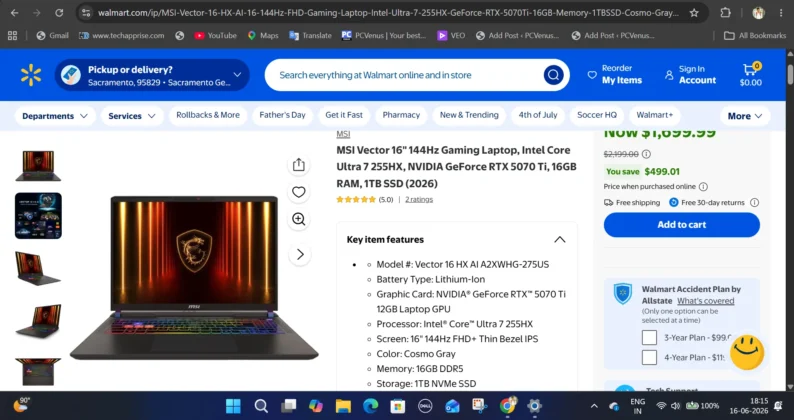Open VEO bookmark
The height and width of the screenshot is (420, 794).
point(451,35)
